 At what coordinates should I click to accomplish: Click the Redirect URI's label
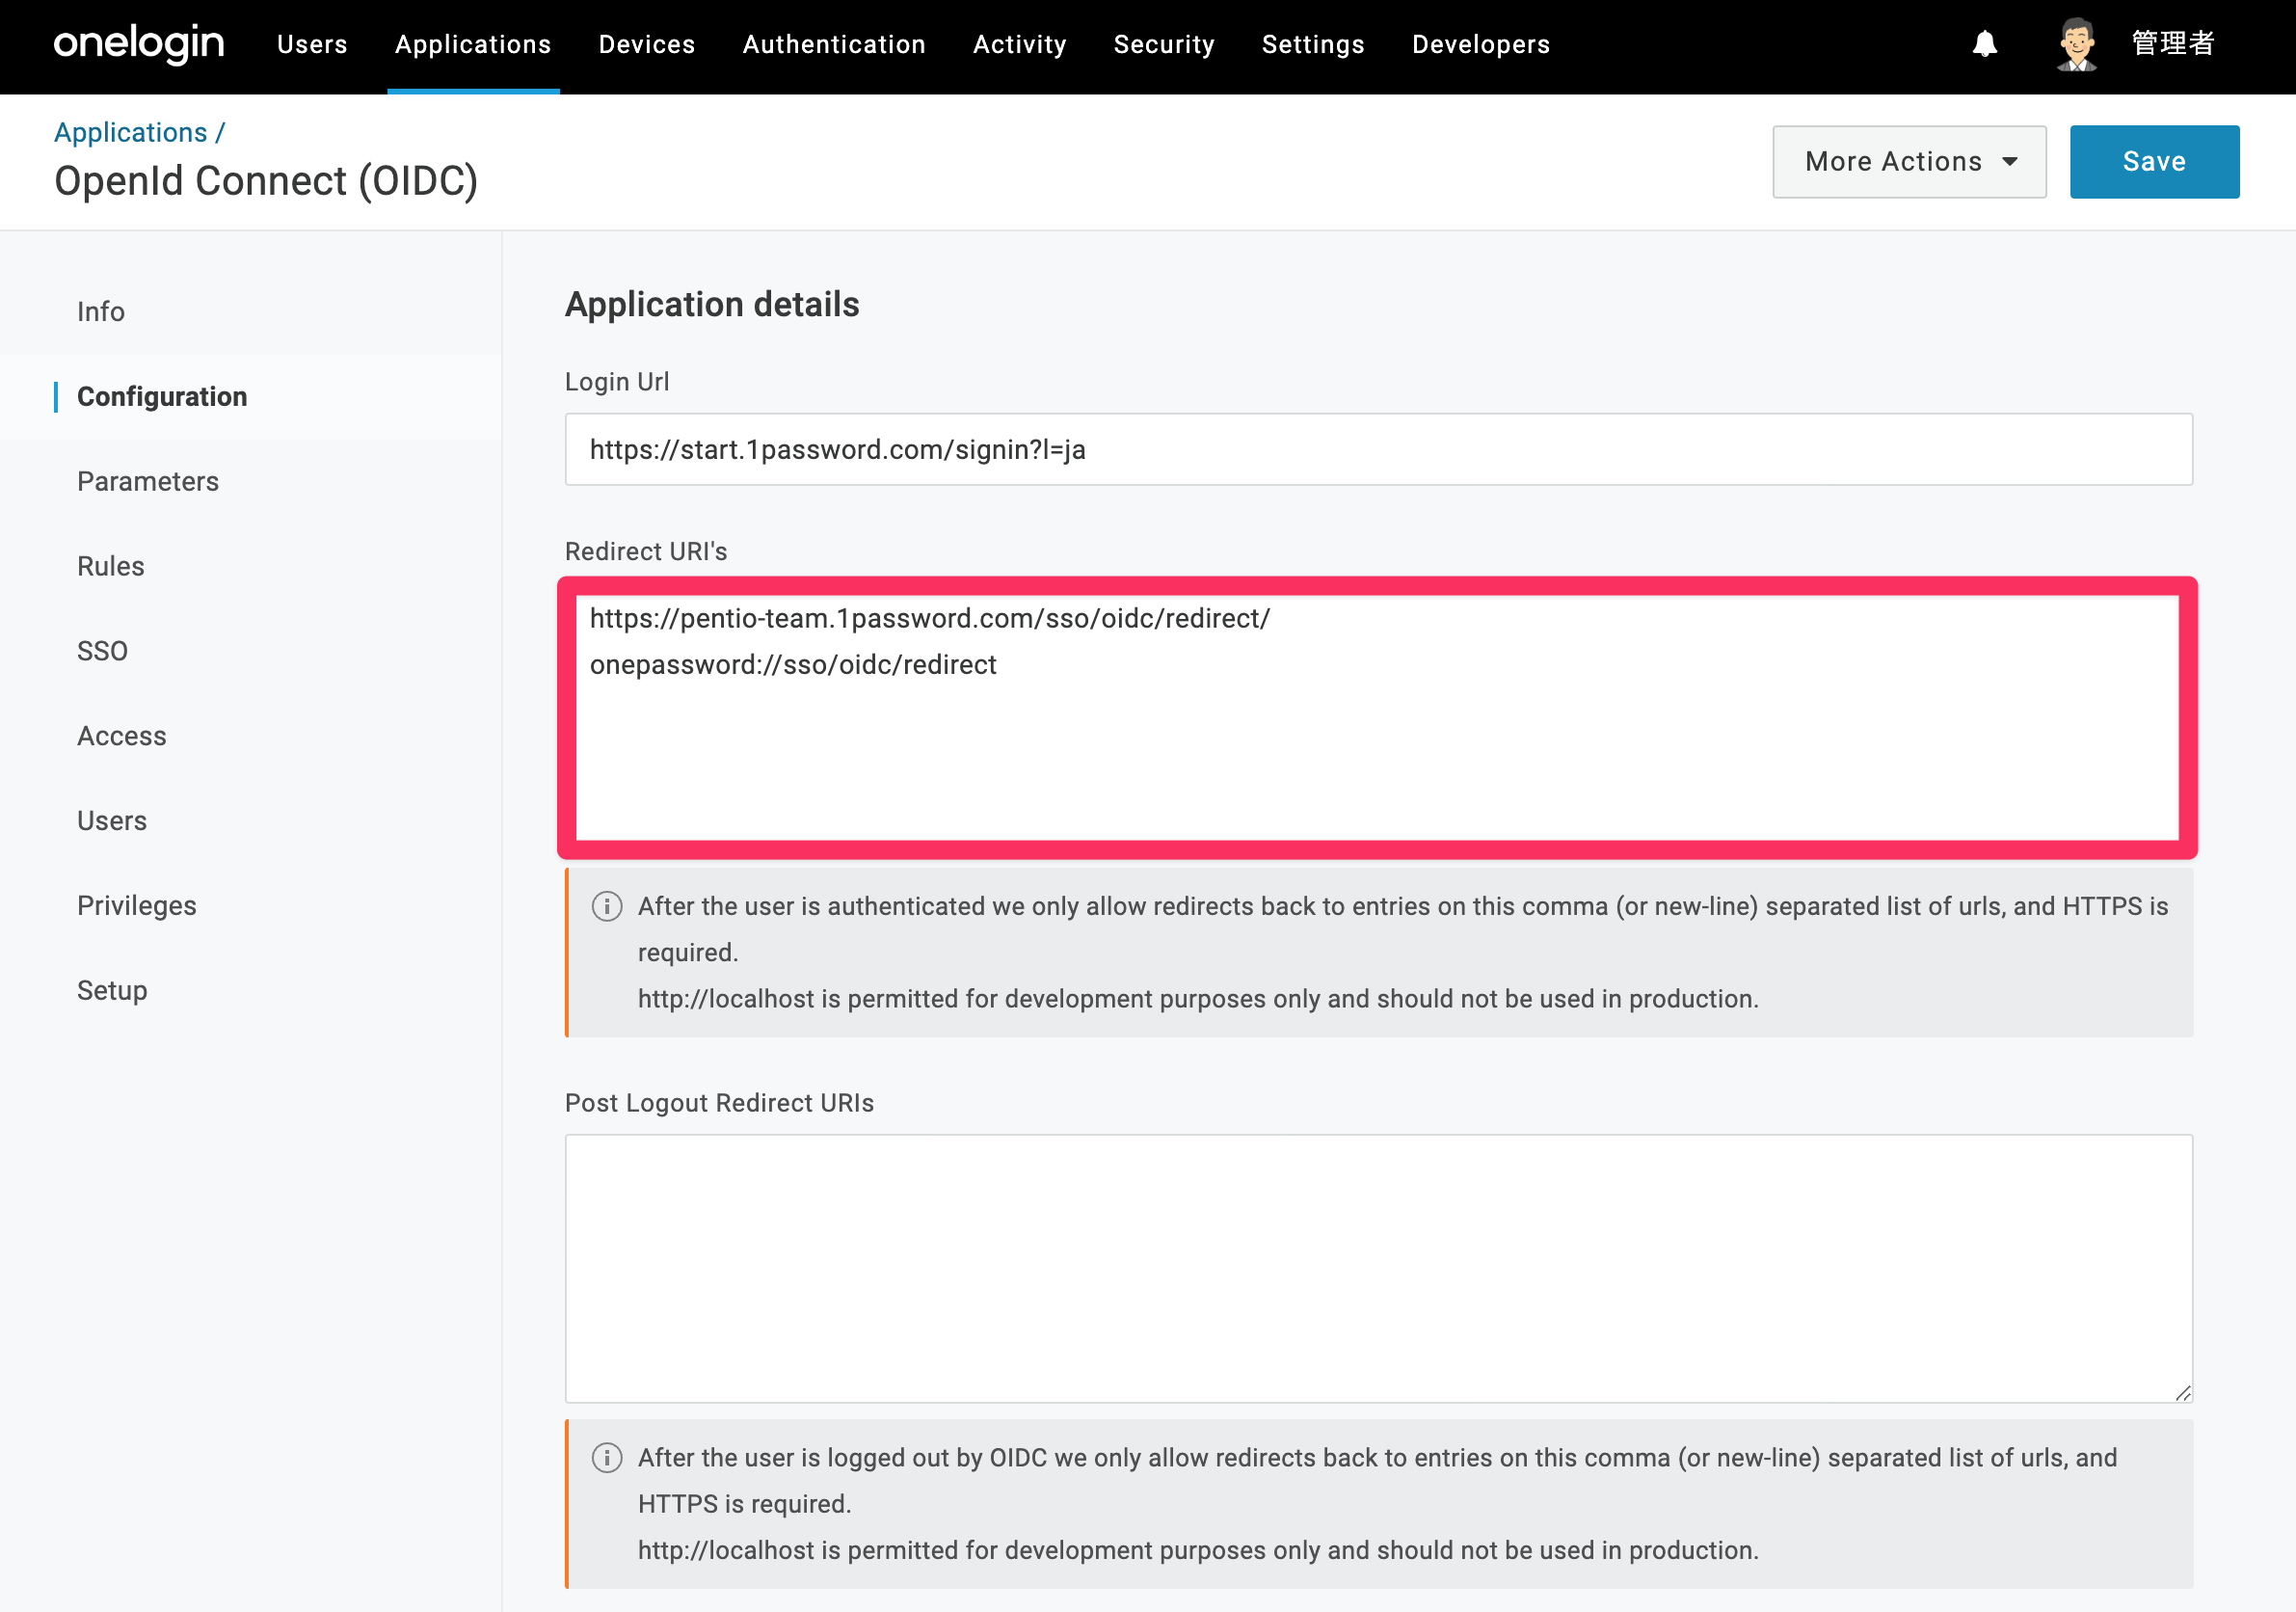pyautogui.click(x=646, y=552)
